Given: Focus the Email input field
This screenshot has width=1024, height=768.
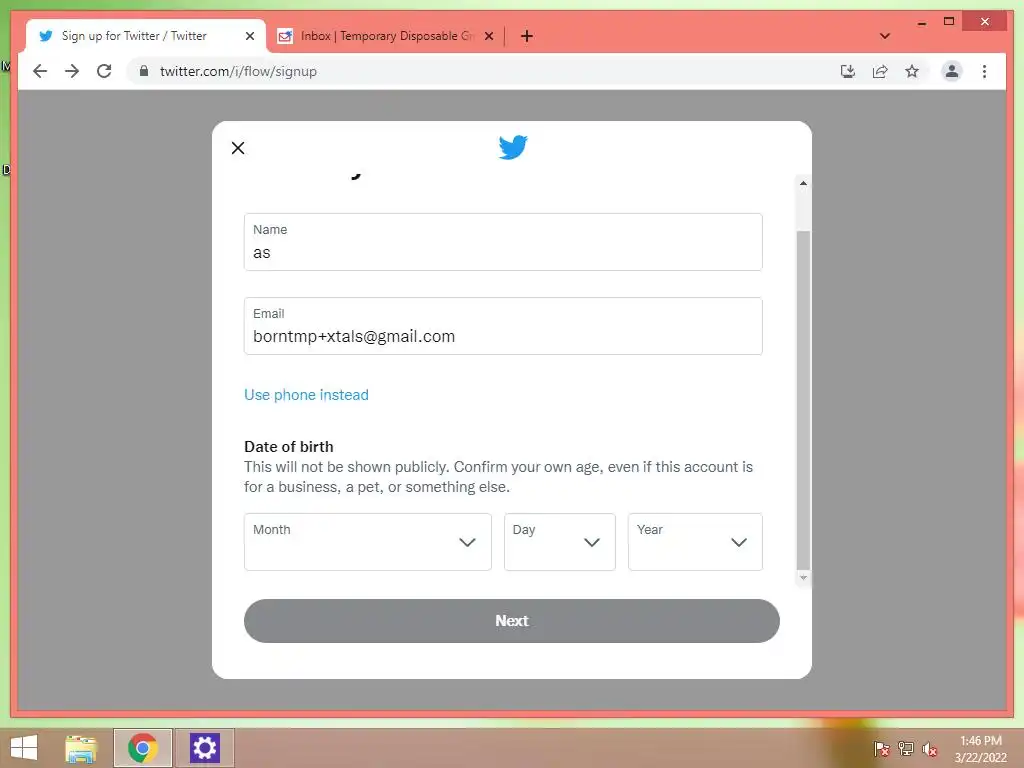Looking at the screenshot, I should 503,326.
